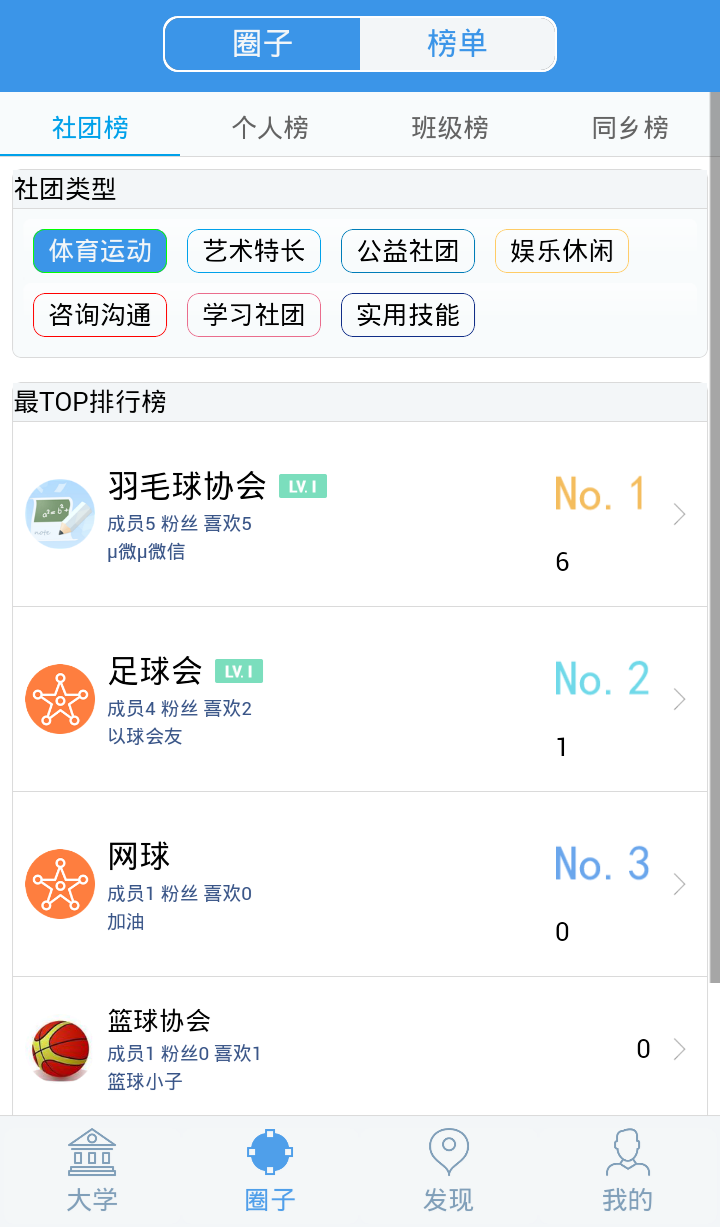Tap the 圈子 circle icon in bottom bar

[x=270, y=1152]
